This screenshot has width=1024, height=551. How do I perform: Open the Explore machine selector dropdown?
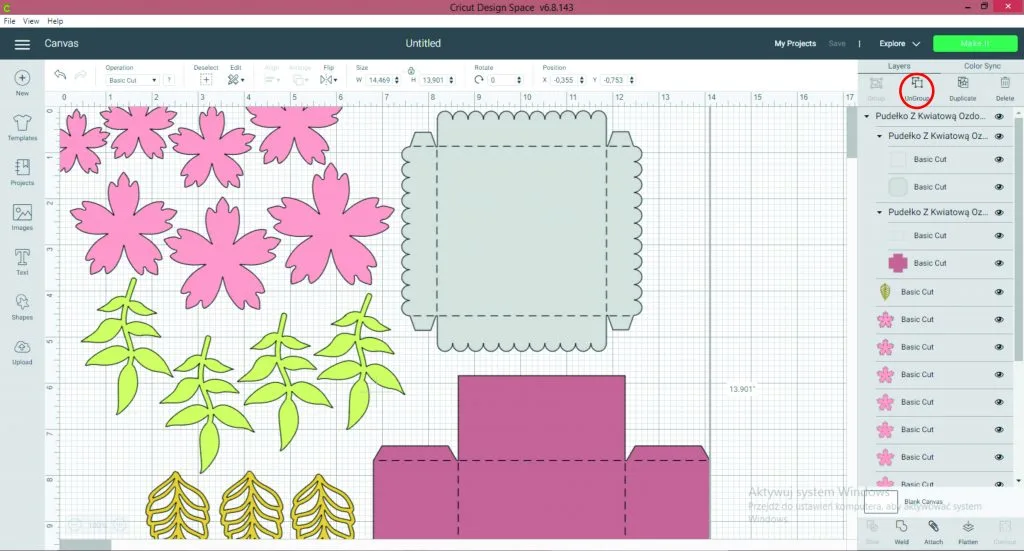[899, 44]
